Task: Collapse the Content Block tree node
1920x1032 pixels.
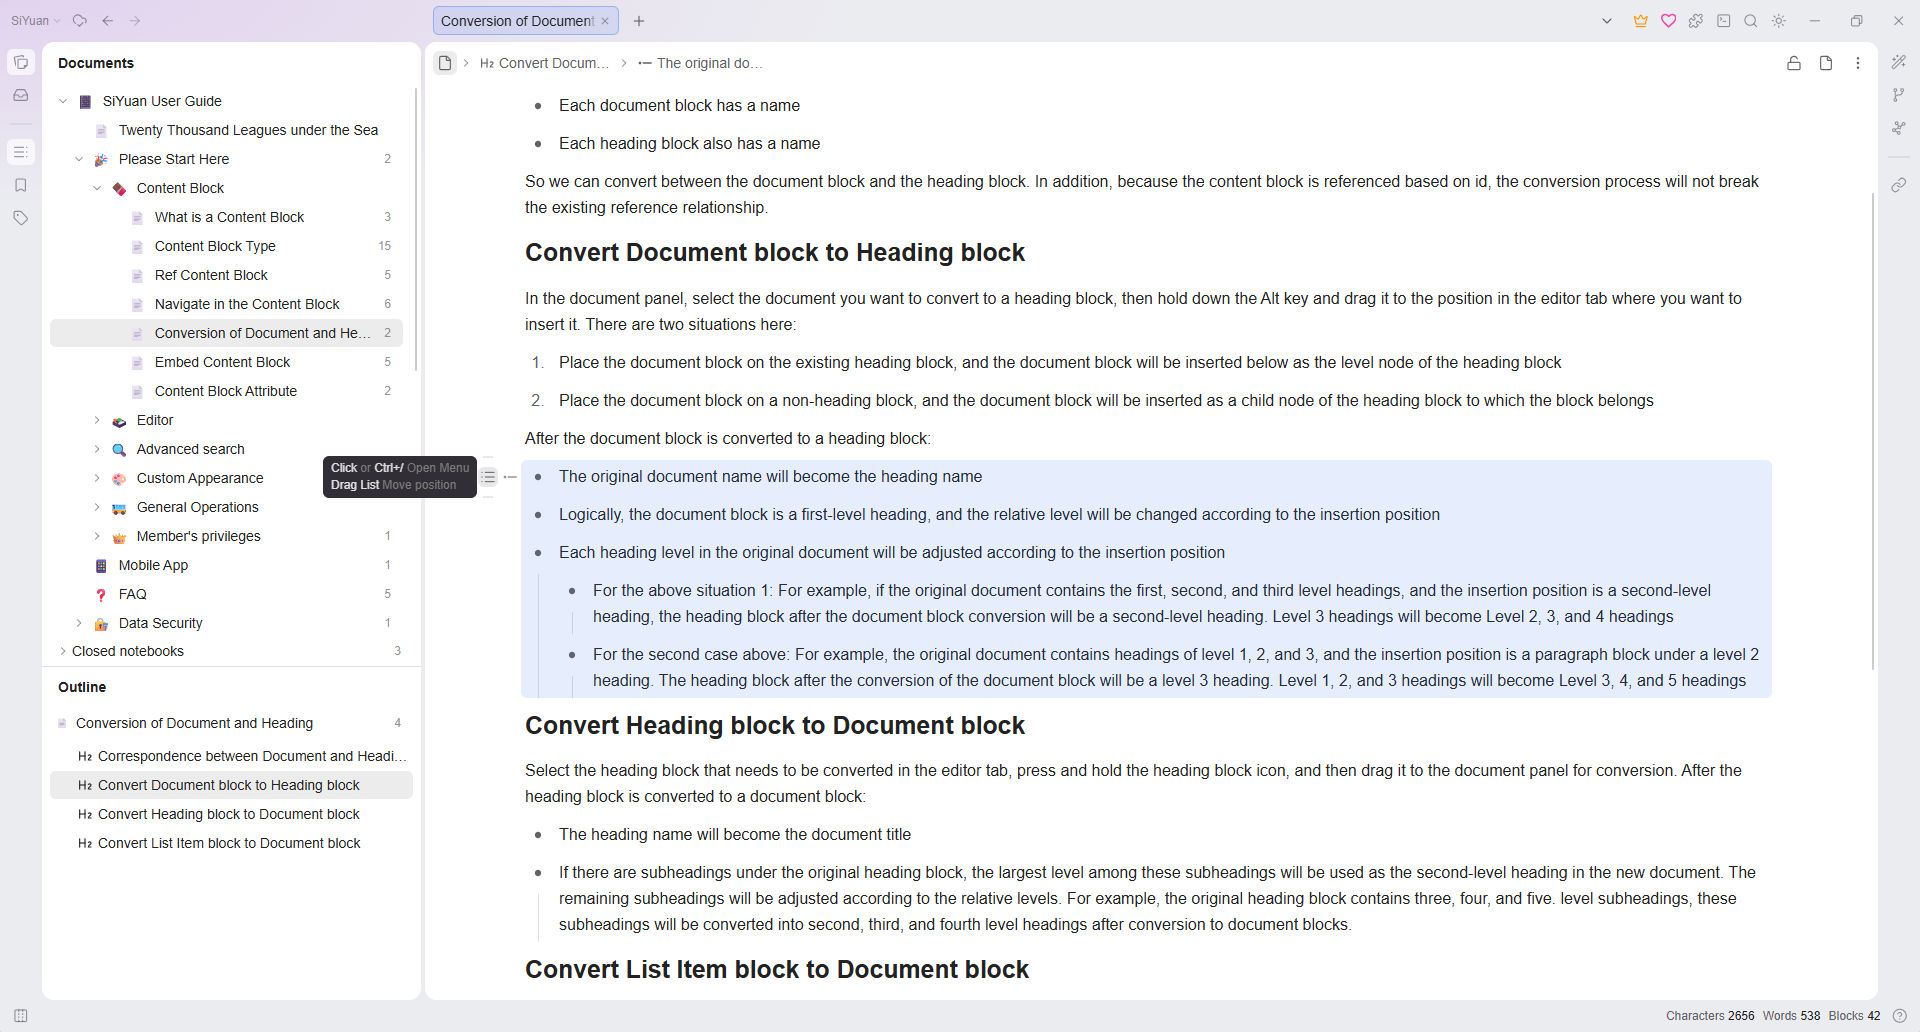Action: 97,188
